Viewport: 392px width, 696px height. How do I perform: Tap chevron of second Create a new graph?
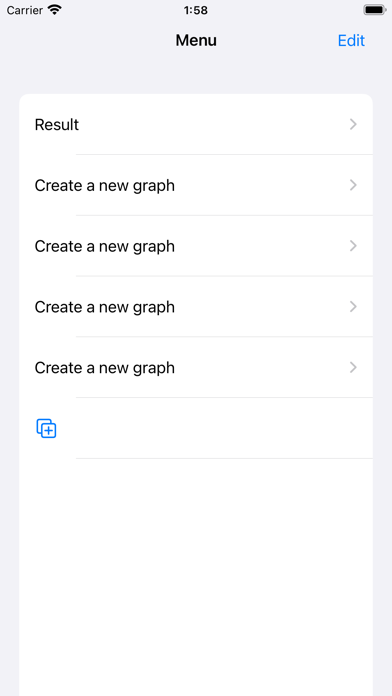click(x=353, y=246)
